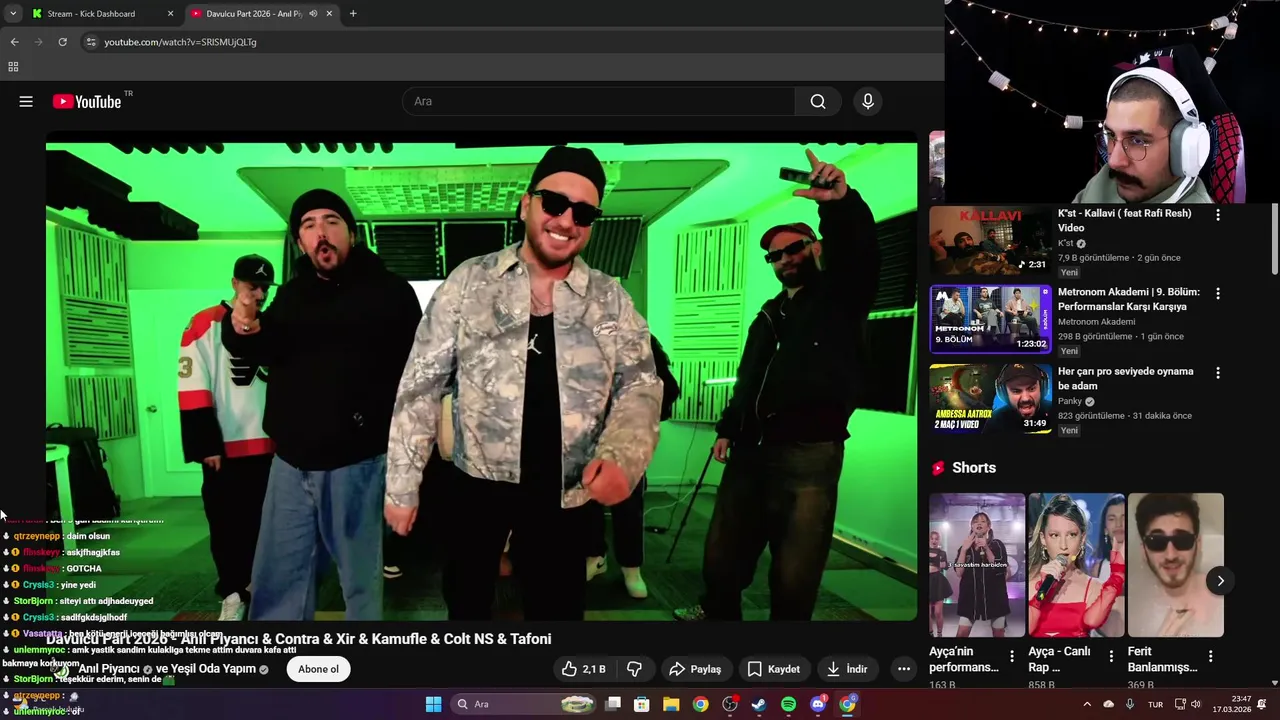
Task: Subscribe using the Abone ol button
Action: pyautogui.click(x=318, y=669)
